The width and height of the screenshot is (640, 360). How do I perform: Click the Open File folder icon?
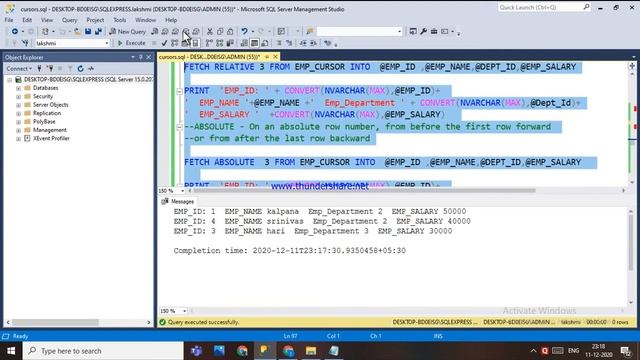tap(77, 31)
